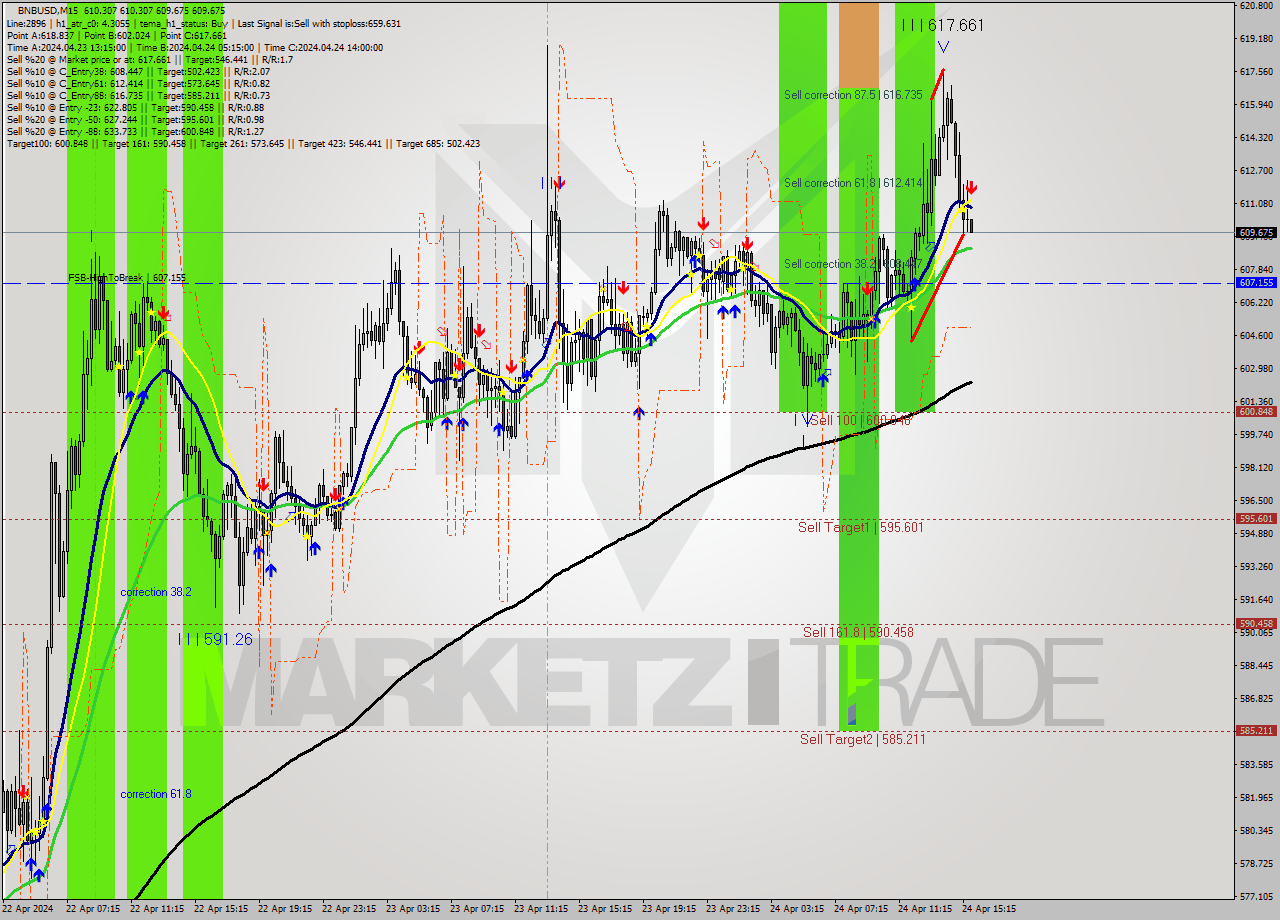Select 'Sell %10 @ Entry -23: 622.805' row
This screenshot has width=1280, height=920.
point(136,108)
